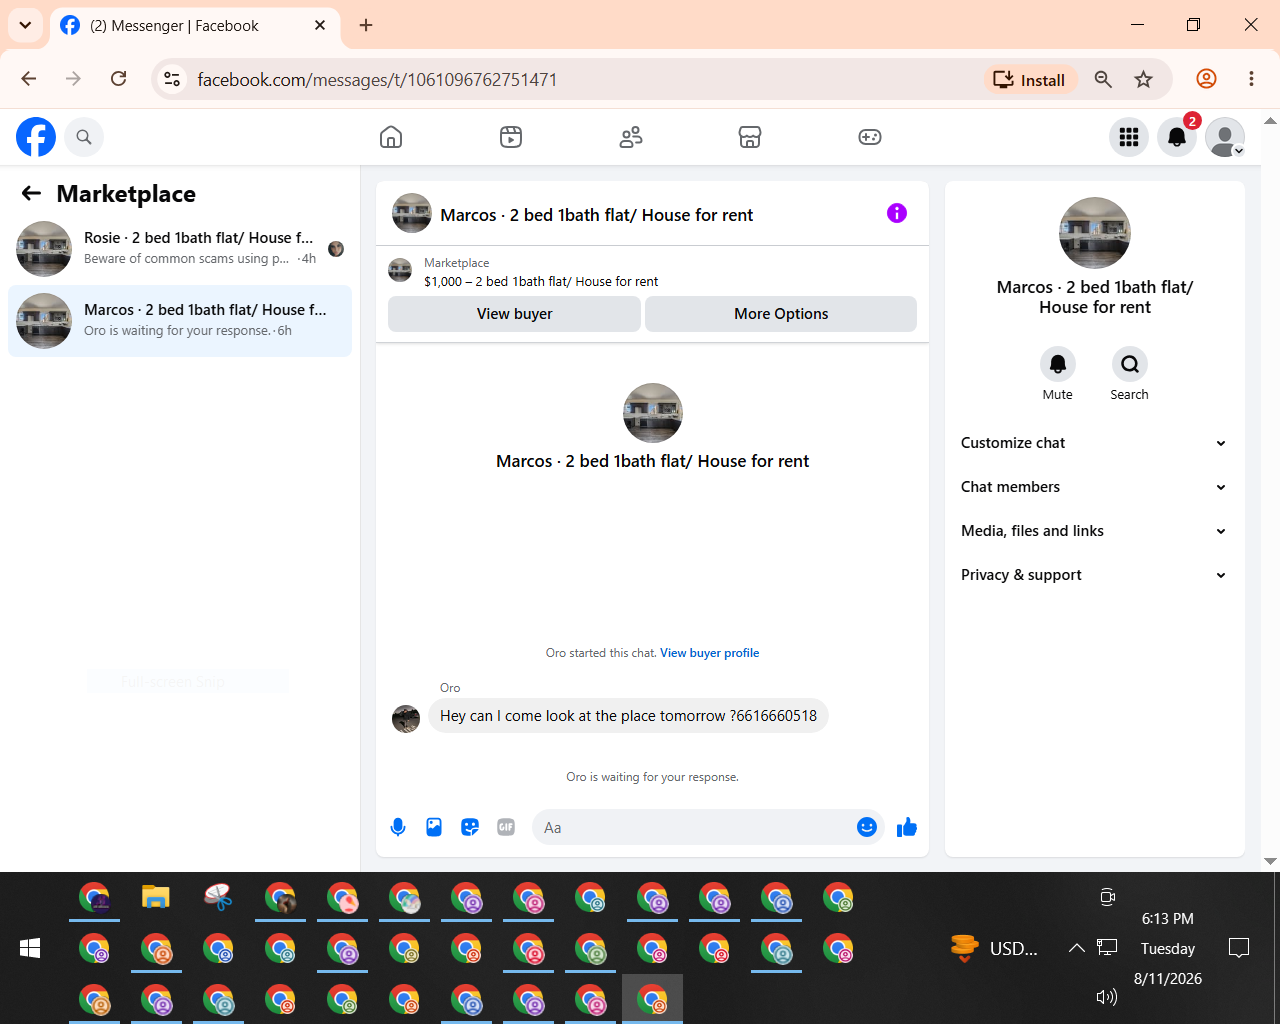Go back using the Marketplace arrow
Image resolution: width=1280 pixels, height=1024 pixels.
pos(31,194)
